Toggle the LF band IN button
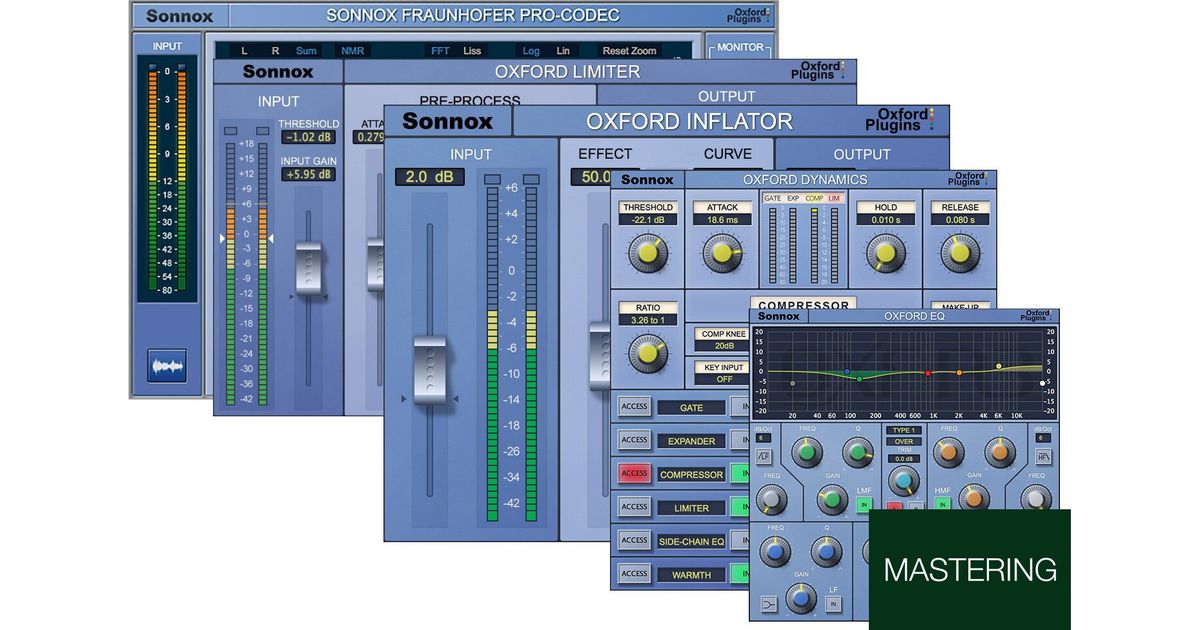Image resolution: width=1200 pixels, height=630 pixels. click(832, 604)
